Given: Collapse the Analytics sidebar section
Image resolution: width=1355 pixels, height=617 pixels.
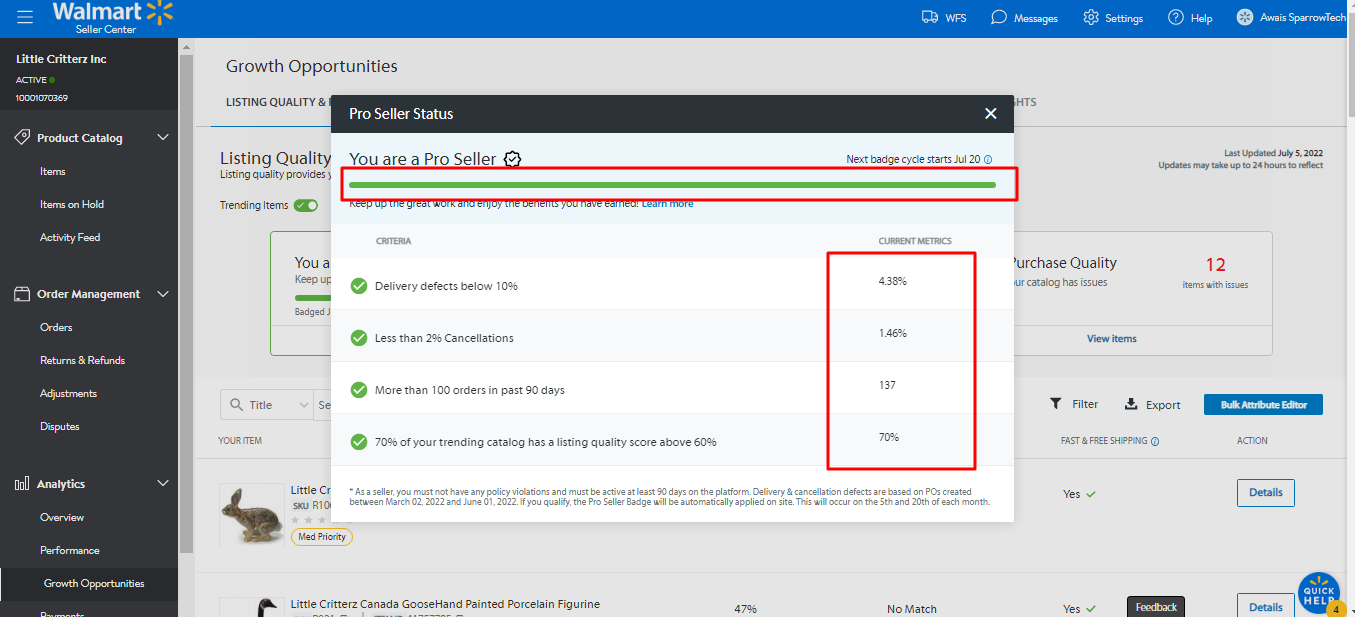Looking at the screenshot, I should pos(164,484).
